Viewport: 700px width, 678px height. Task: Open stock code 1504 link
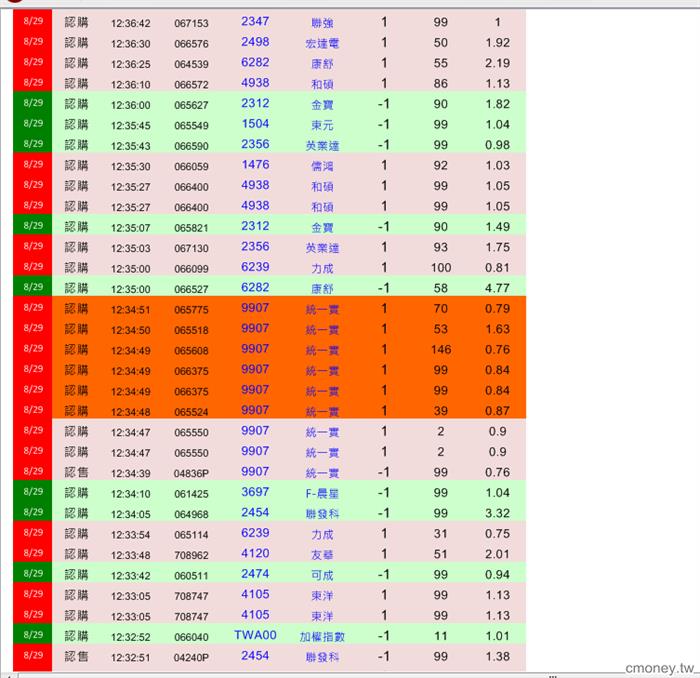(x=255, y=124)
